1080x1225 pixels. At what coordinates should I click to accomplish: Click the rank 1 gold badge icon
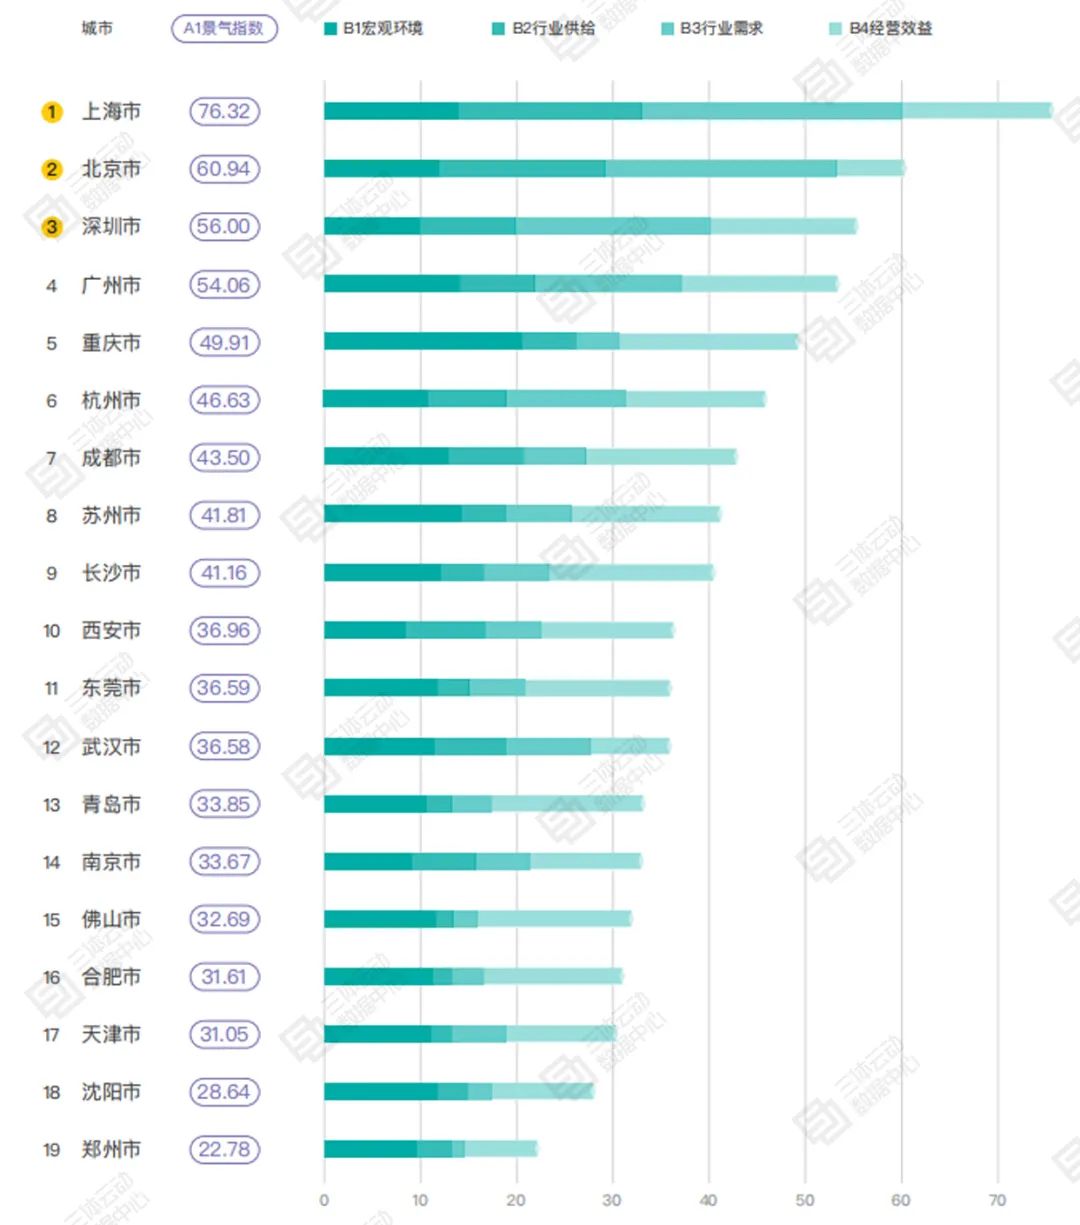(x=52, y=112)
